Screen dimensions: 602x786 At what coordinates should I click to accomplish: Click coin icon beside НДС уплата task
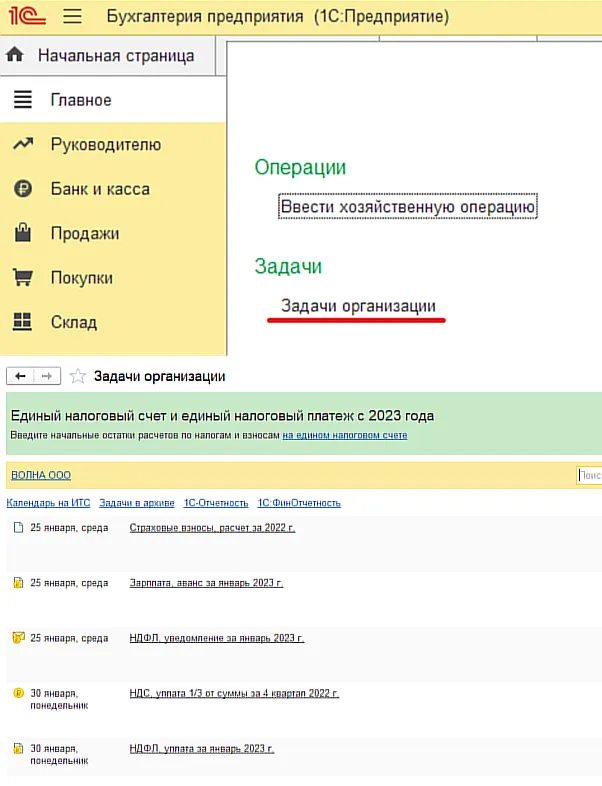(x=17, y=692)
